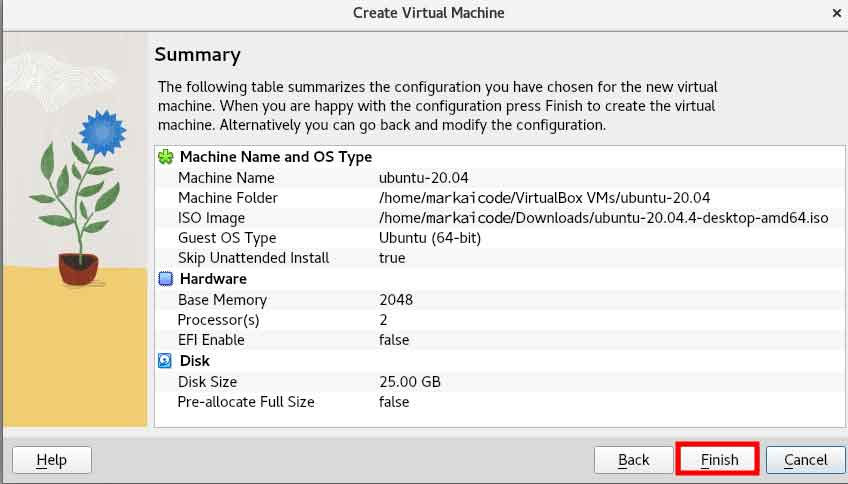Image resolution: width=848 pixels, height=484 pixels.
Task: Click the Create Virtual Machine title bar text
Action: (429, 13)
